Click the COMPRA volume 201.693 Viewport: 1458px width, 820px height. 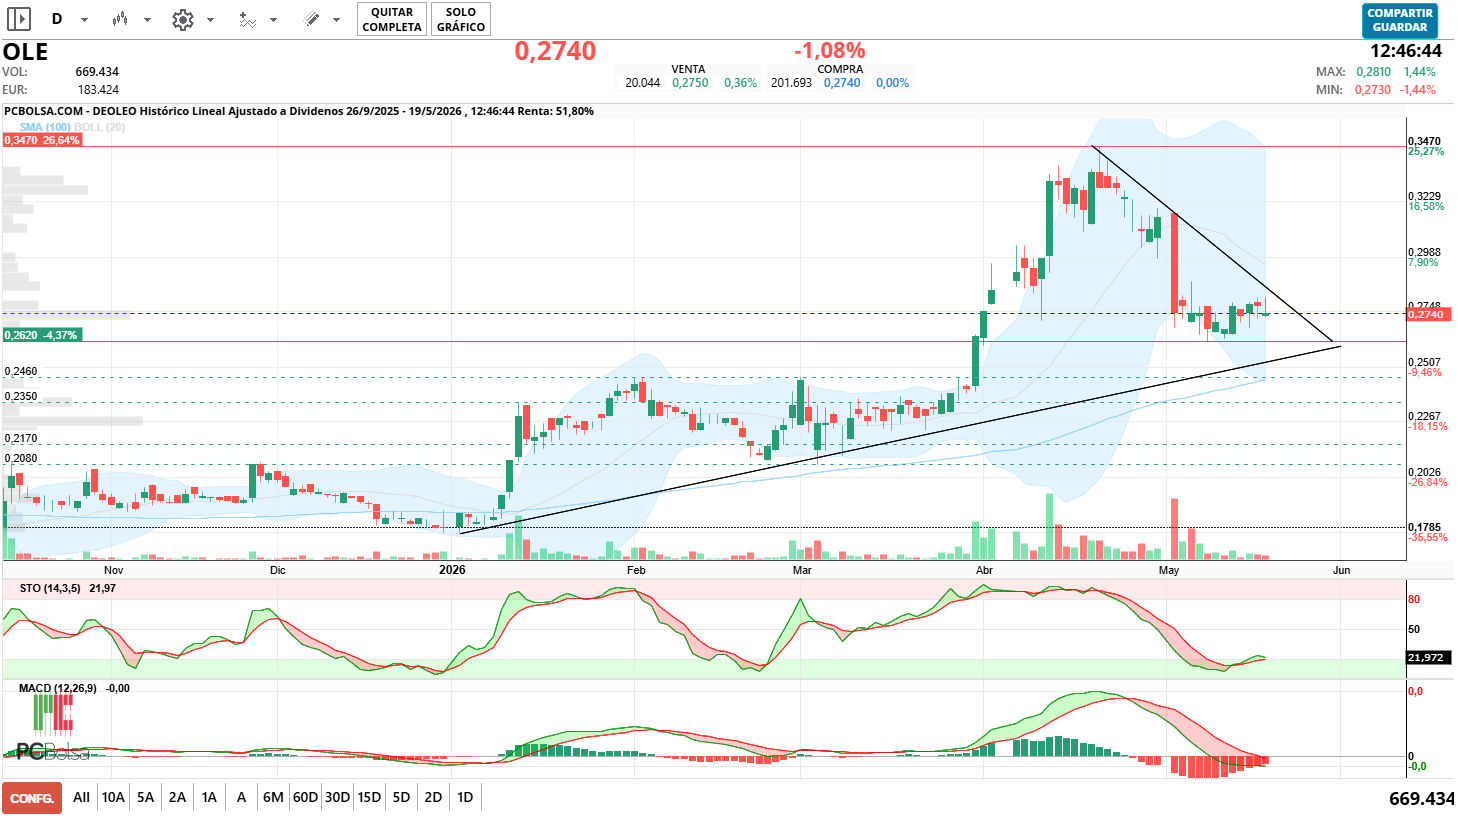(x=791, y=83)
